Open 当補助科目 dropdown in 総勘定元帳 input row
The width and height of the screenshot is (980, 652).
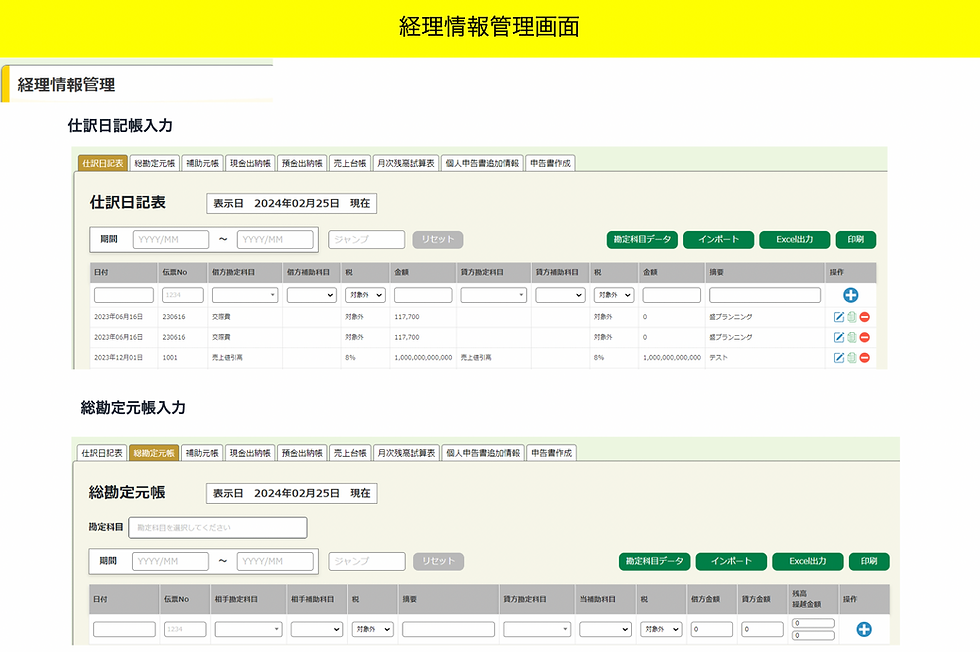pyautogui.click(x=605, y=629)
